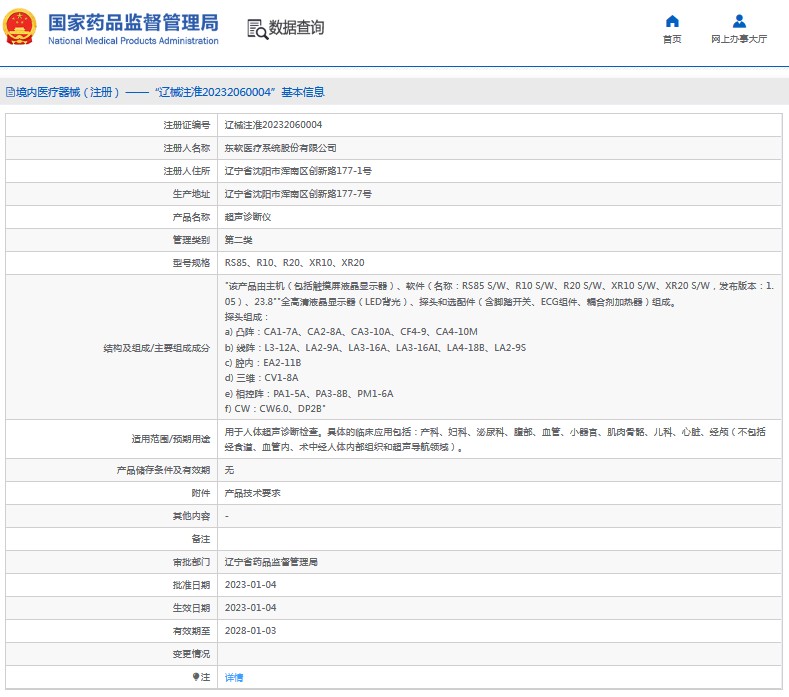Select approving department 辽宁省药品监督管理局
The image size is (789, 697).
(271, 562)
